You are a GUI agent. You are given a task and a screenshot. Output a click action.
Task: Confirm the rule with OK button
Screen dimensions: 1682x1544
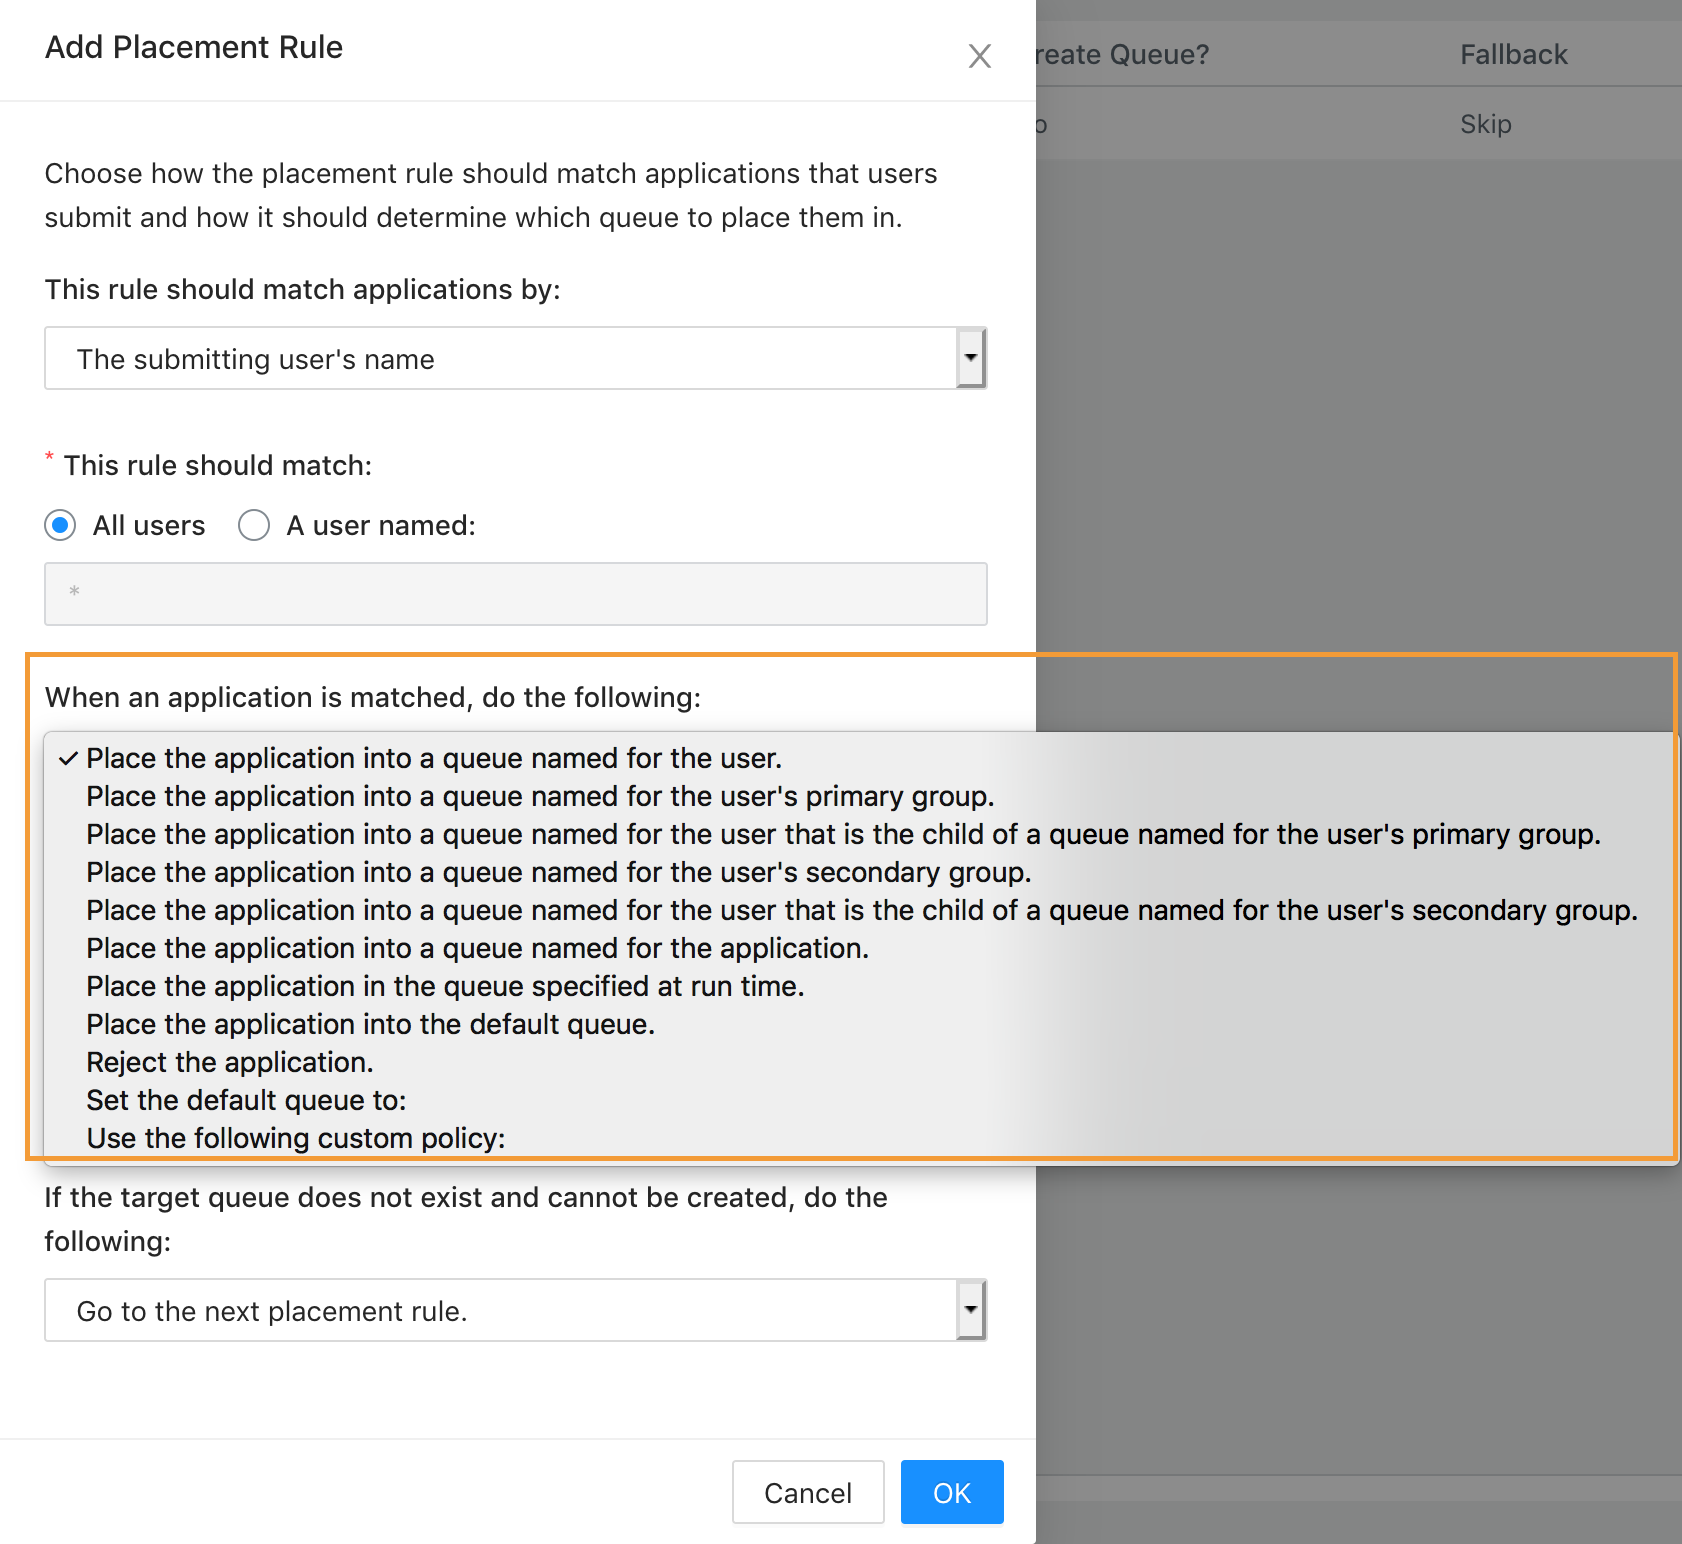coord(951,1492)
